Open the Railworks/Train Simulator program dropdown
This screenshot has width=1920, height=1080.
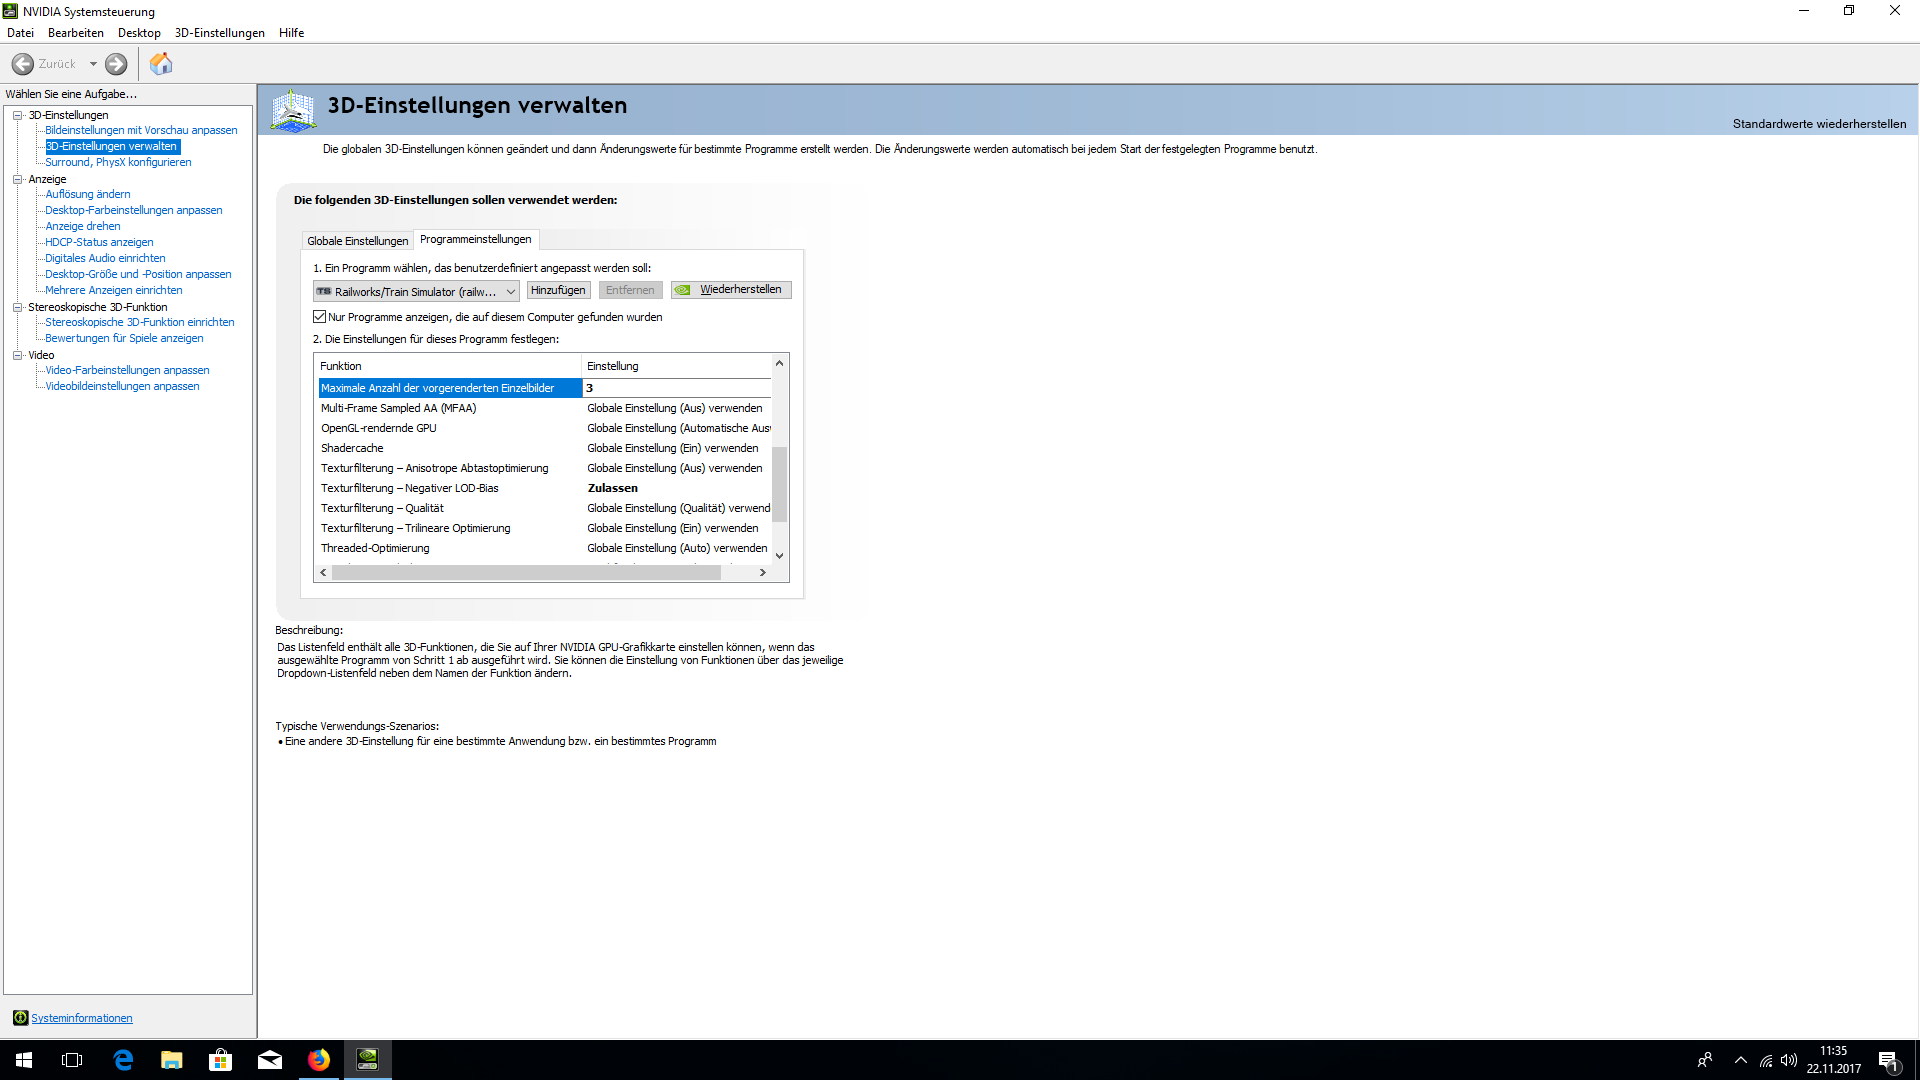pos(510,292)
